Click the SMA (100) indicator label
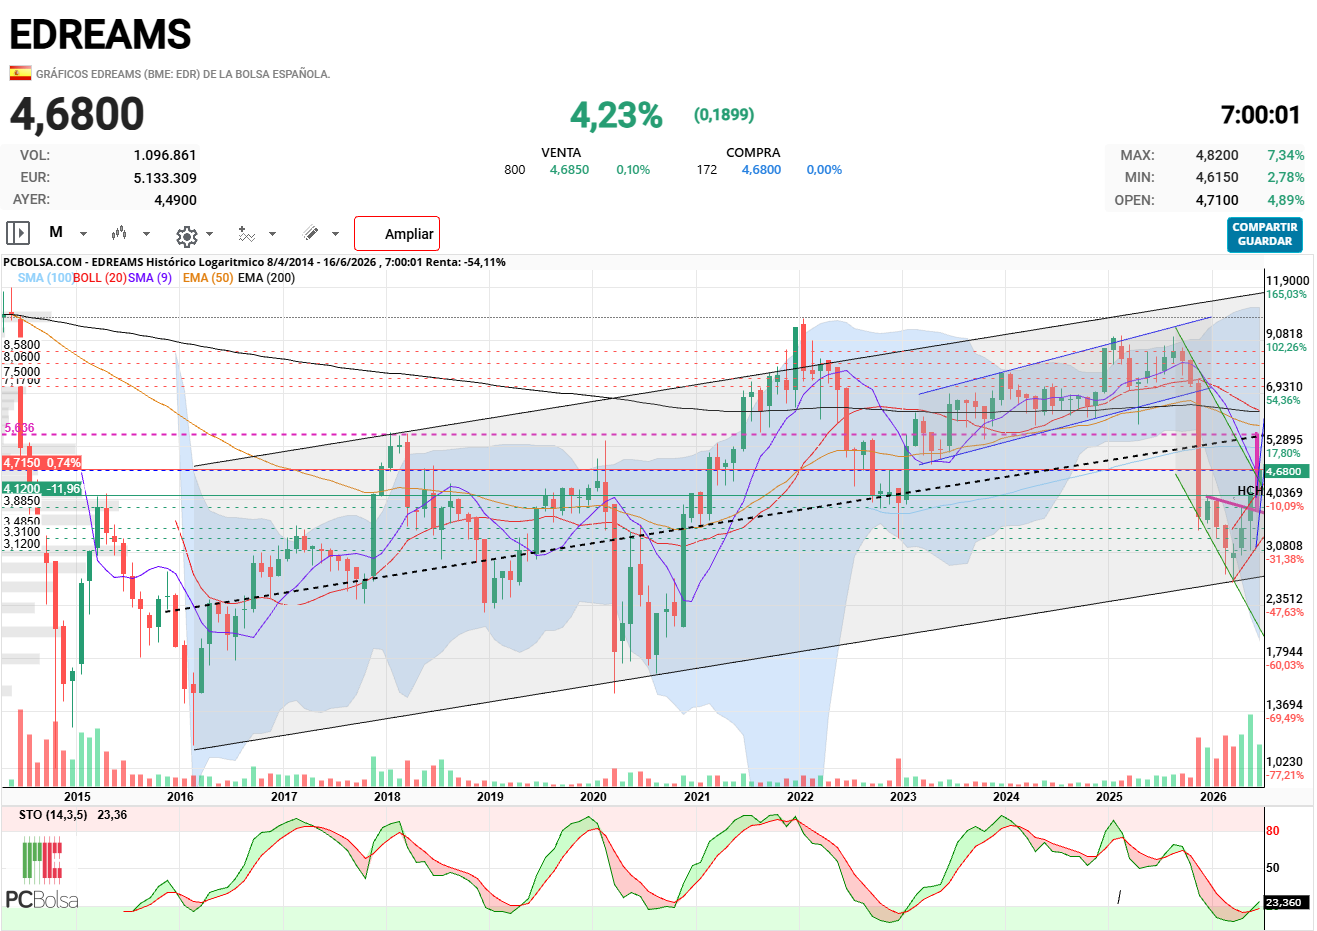The height and width of the screenshot is (931, 1317). (45, 278)
